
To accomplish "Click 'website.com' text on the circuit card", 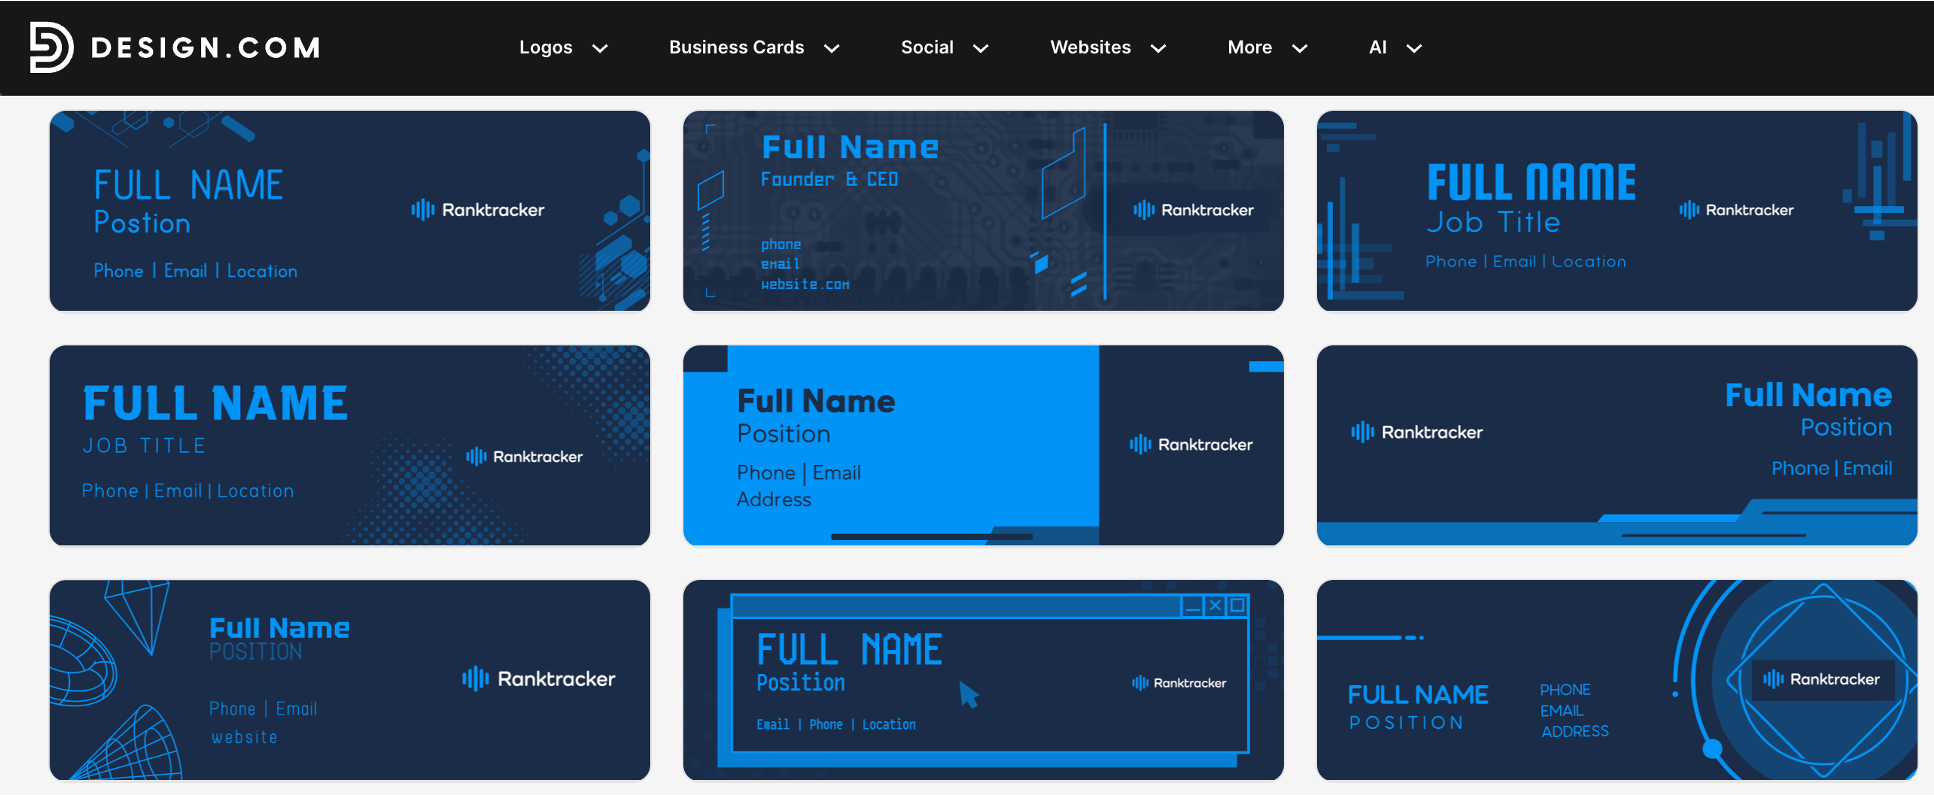I will tap(805, 284).
